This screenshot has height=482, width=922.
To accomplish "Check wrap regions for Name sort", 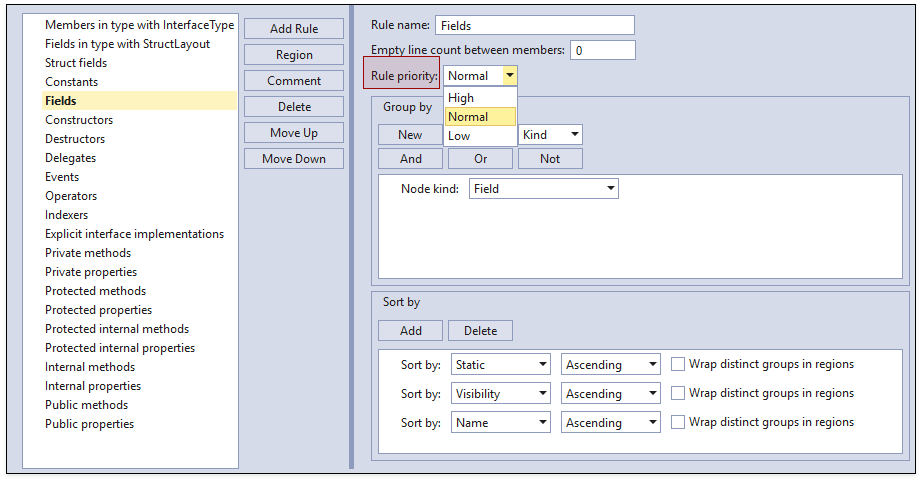I will [x=678, y=423].
